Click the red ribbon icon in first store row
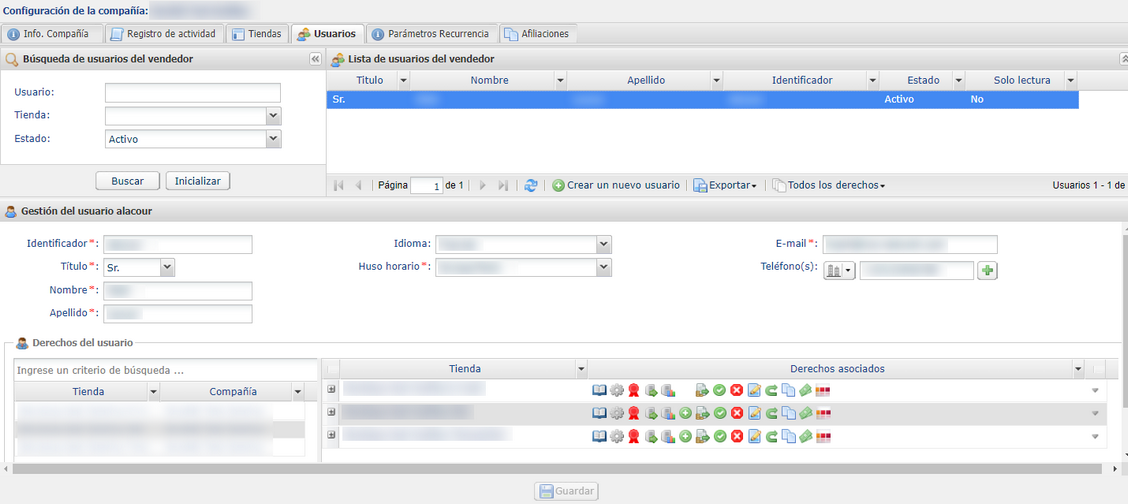This screenshot has width=1128, height=504. [634, 390]
